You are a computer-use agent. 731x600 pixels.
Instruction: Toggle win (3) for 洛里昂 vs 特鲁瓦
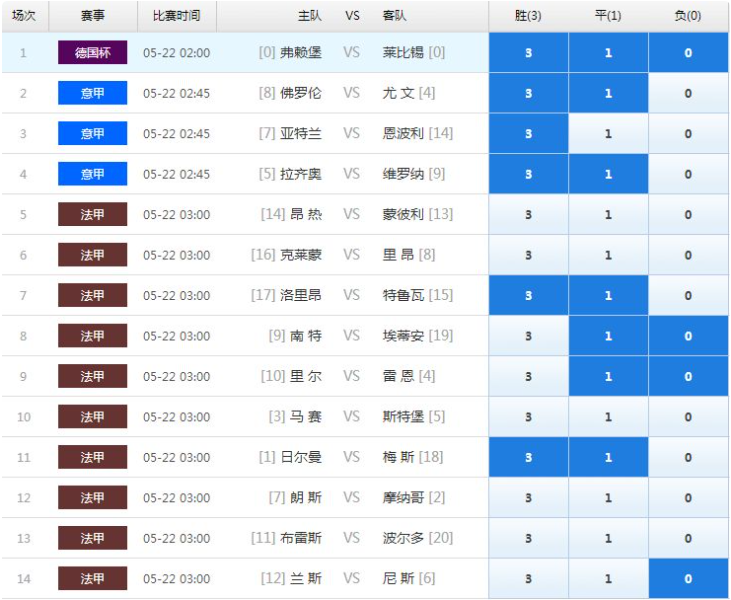coord(528,296)
